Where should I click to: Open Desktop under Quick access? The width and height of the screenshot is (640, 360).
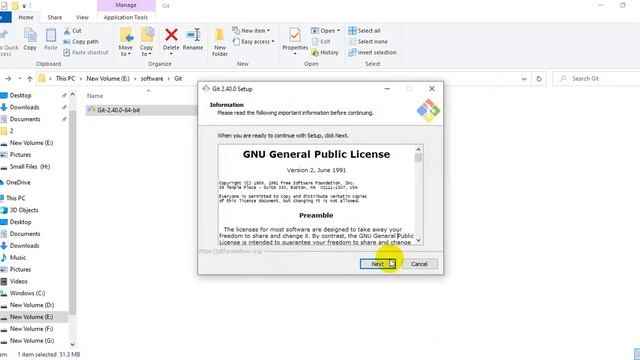pos(20,96)
